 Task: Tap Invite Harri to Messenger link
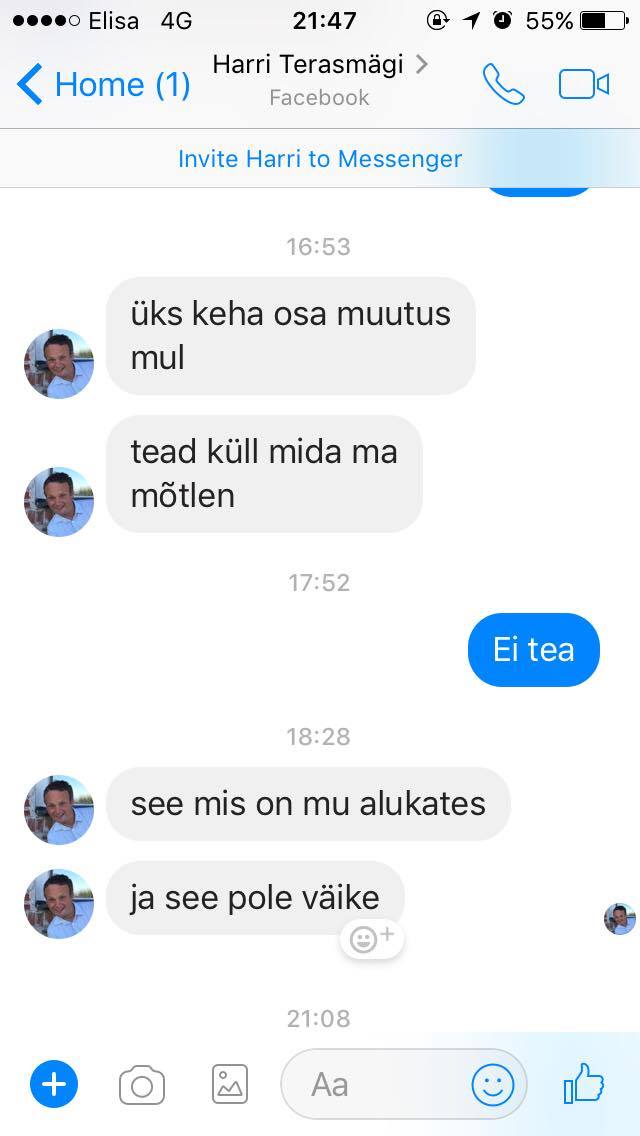coord(320,159)
